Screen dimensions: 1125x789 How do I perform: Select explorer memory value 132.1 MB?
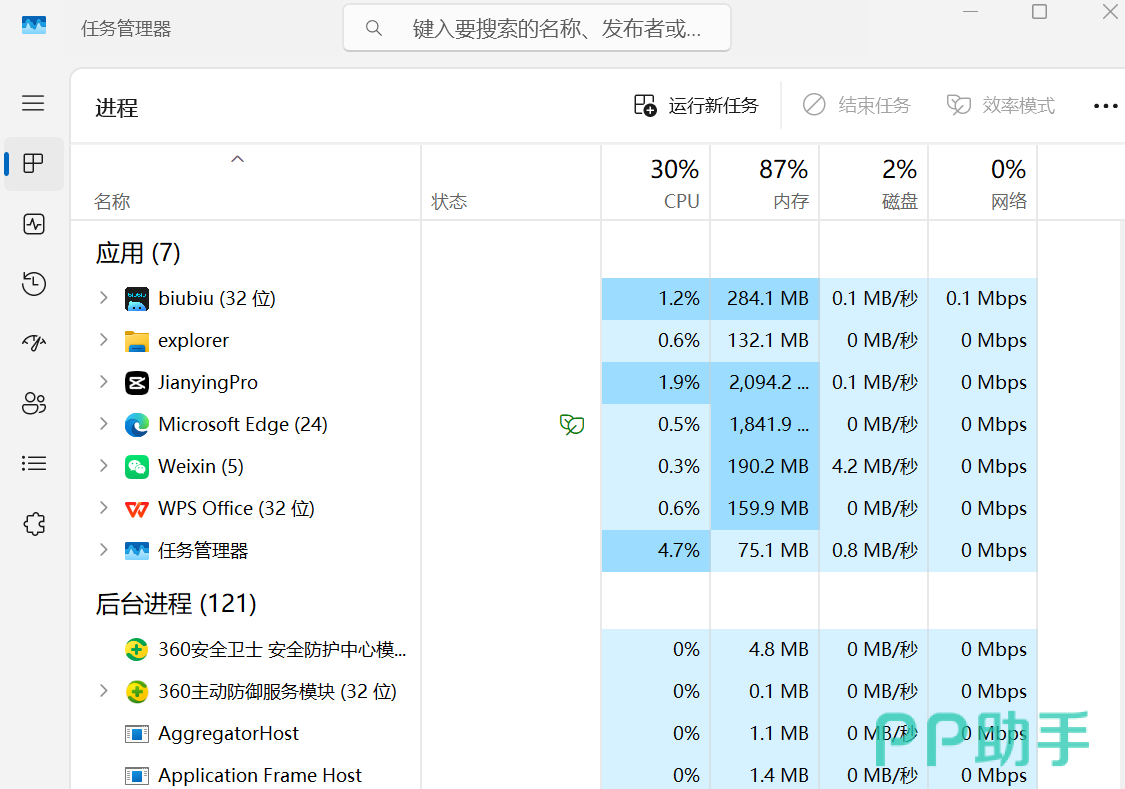point(768,340)
